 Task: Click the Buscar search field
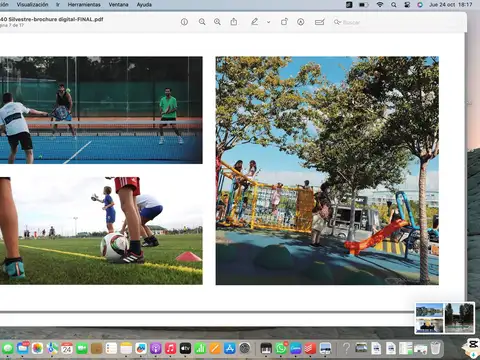click(x=397, y=22)
